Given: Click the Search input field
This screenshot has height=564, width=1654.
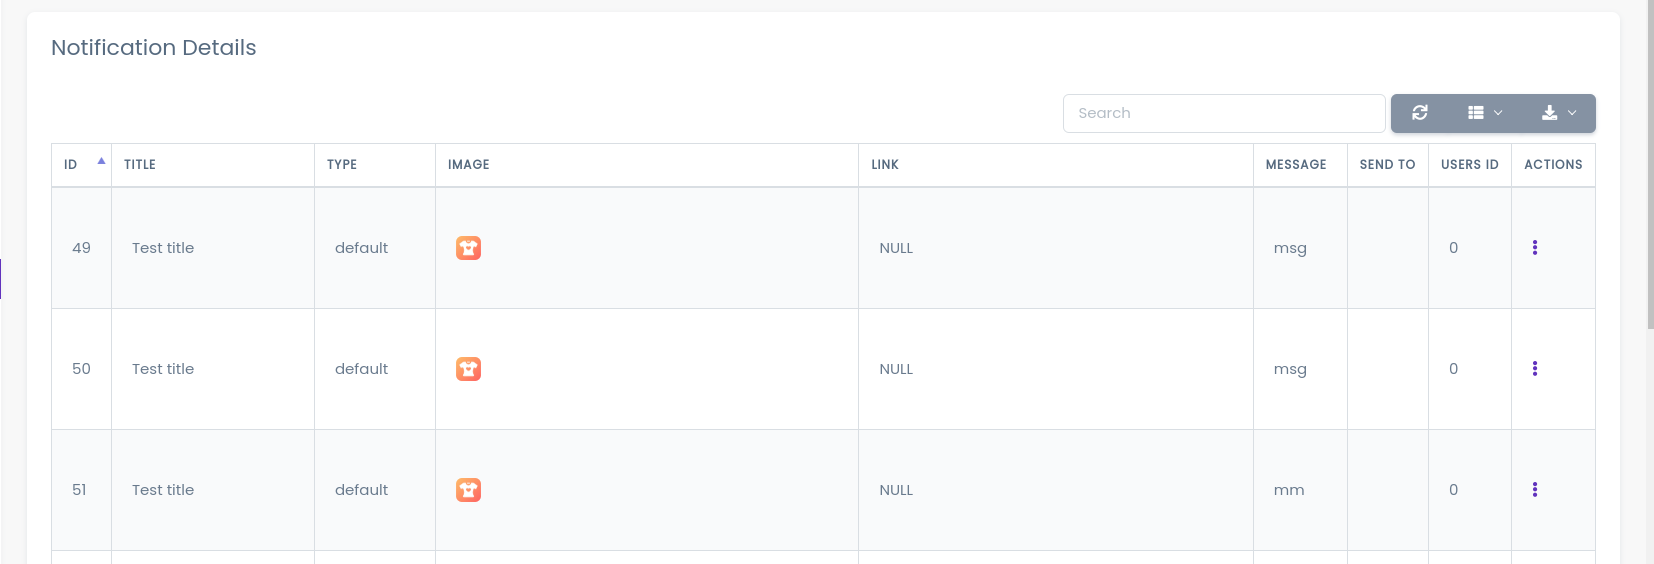Looking at the screenshot, I should (1223, 113).
